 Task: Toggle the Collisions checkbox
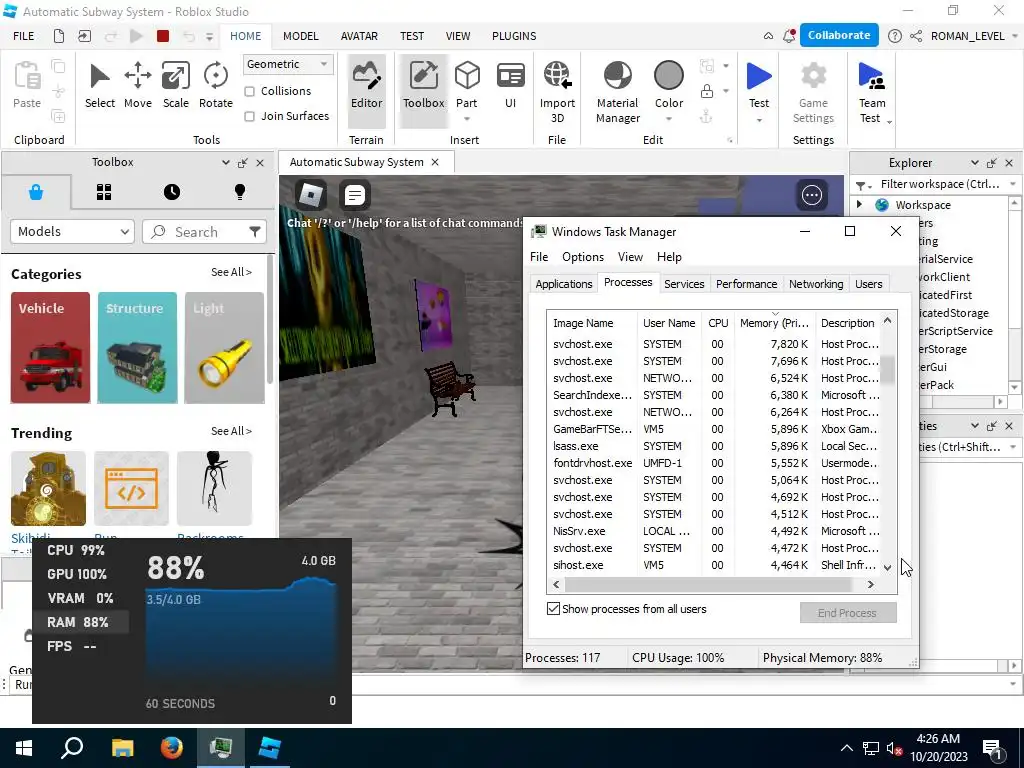tap(249, 91)
